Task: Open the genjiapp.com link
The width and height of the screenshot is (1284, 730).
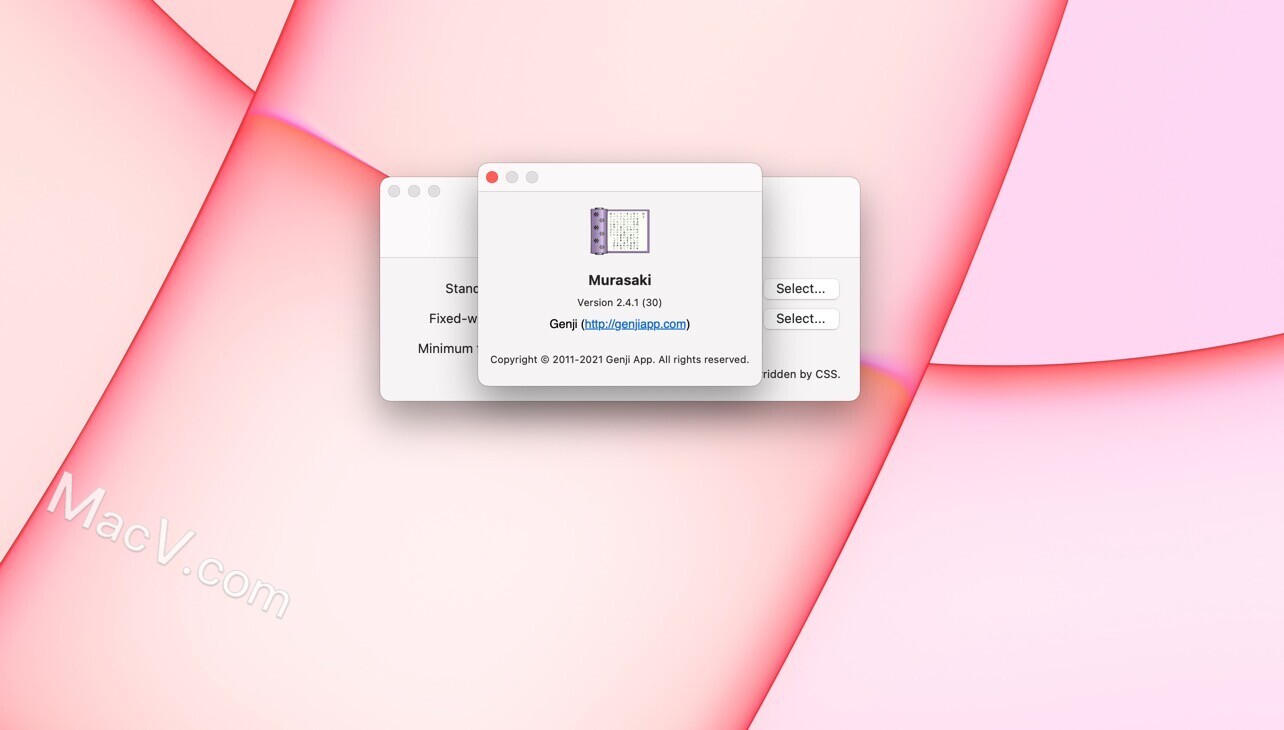Action: (635, 324)
